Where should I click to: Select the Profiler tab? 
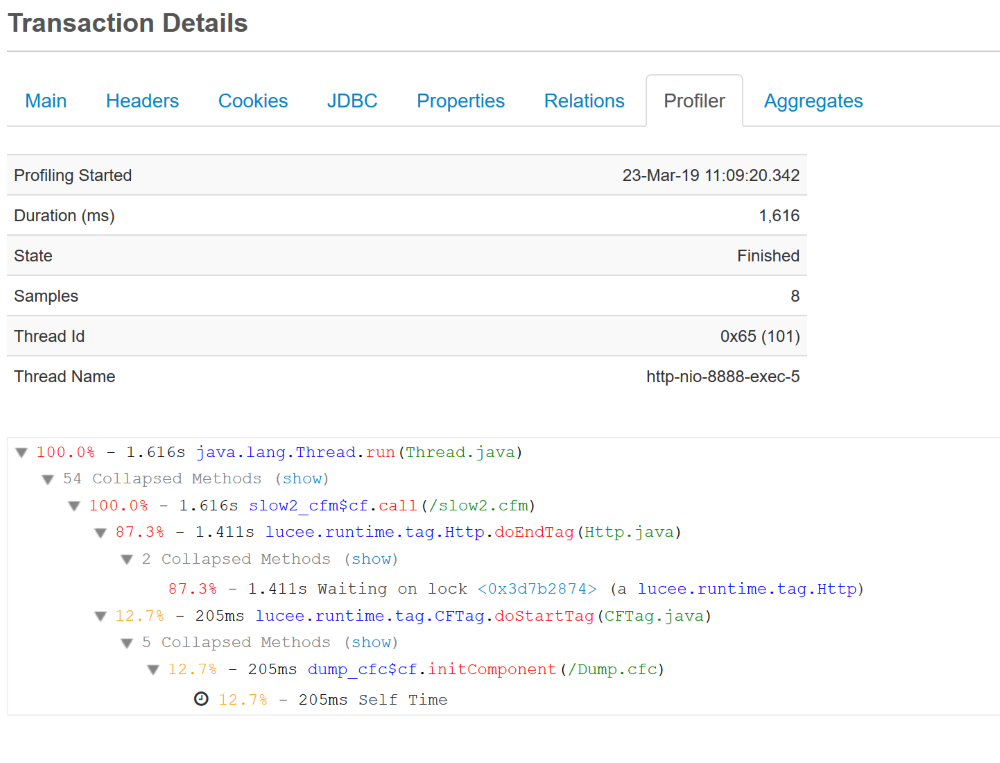click(694, 101)
